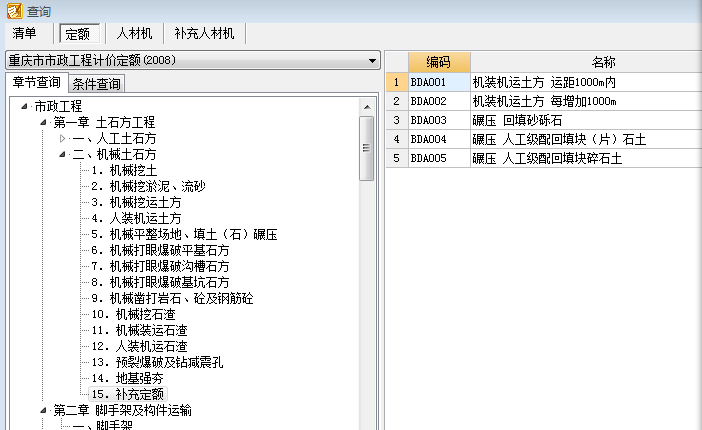Switch to the 定额 tab
This screenshot has height=430, width=702.
(x=79, y=34)
